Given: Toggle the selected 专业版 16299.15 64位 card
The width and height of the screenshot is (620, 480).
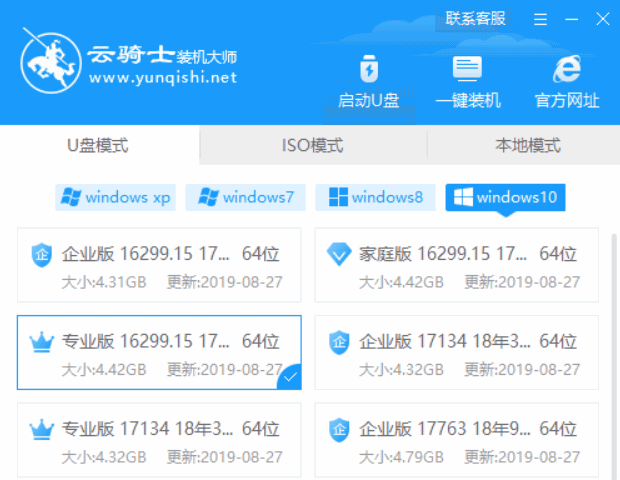Looking at the screenshot, I should click(159, 353).
